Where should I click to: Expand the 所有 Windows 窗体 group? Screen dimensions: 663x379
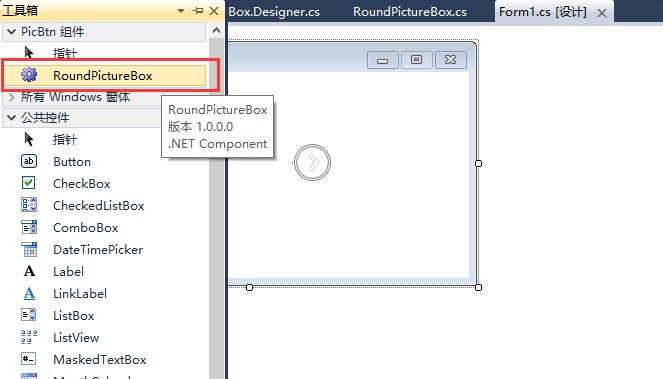click(11, 98)
